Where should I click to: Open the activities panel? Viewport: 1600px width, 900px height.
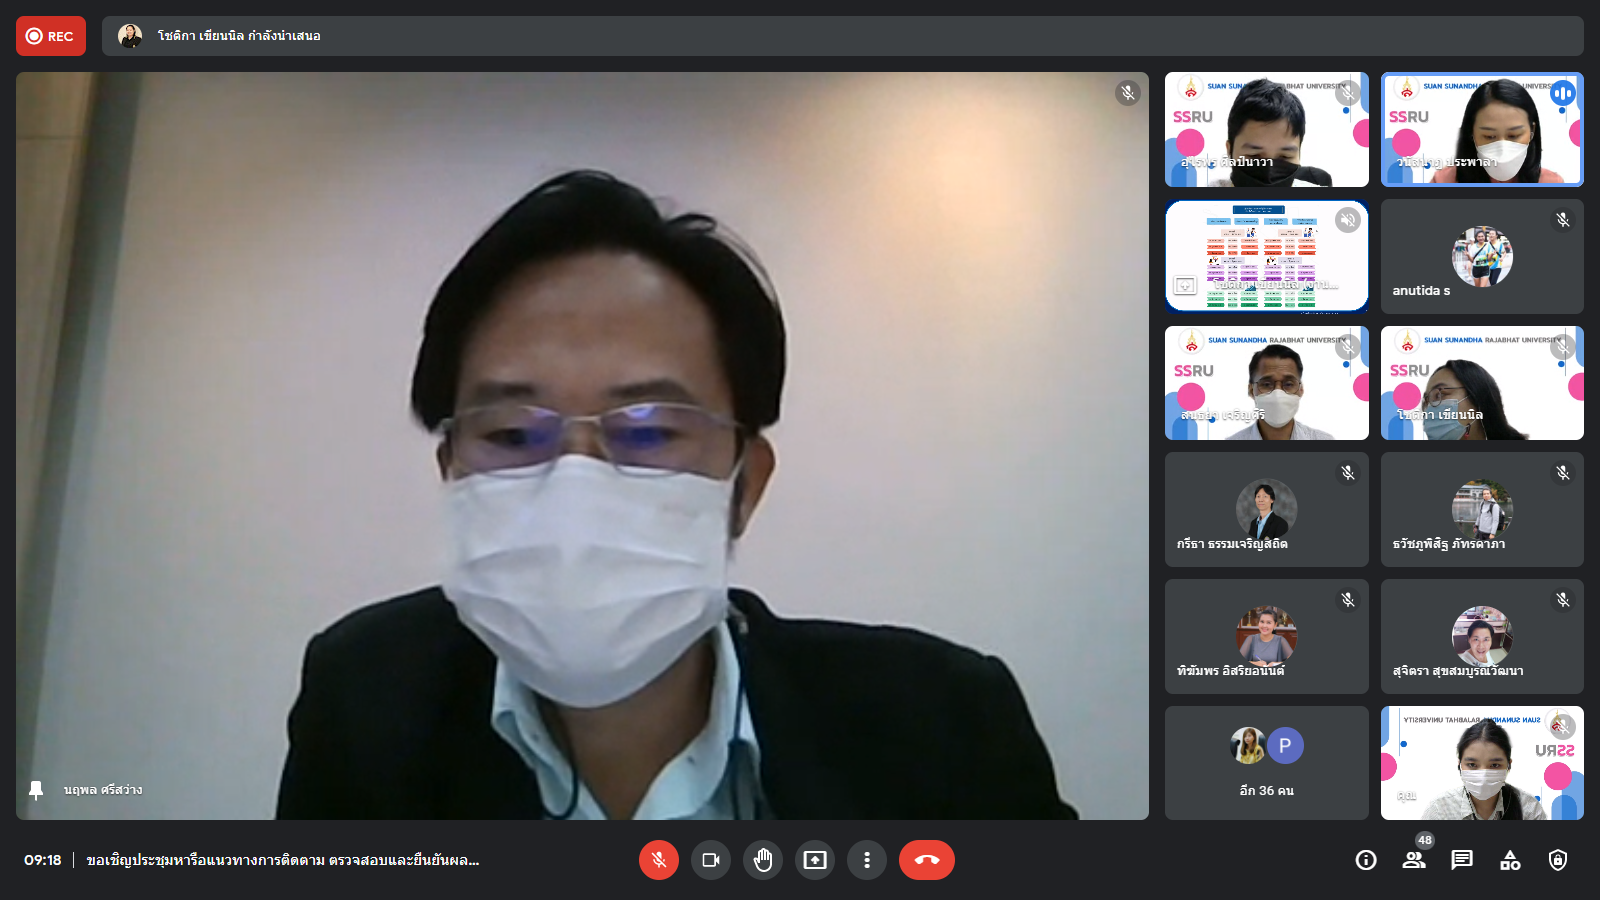coord(1510,860)
